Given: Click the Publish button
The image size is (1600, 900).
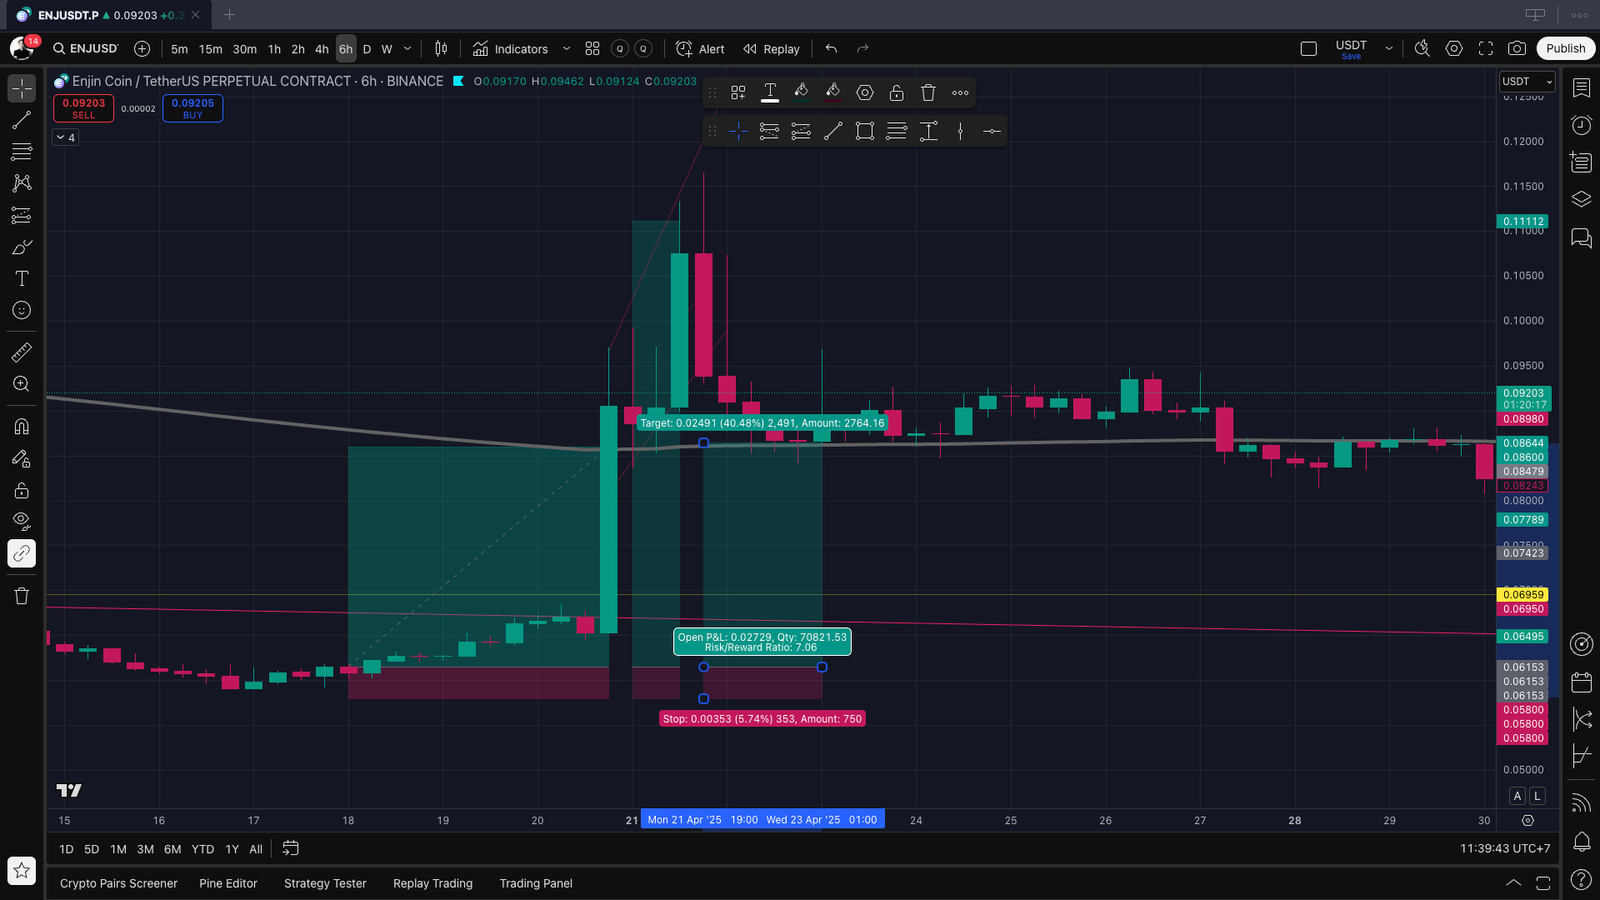Looking at the screenshot, I should coord(1565,48).
